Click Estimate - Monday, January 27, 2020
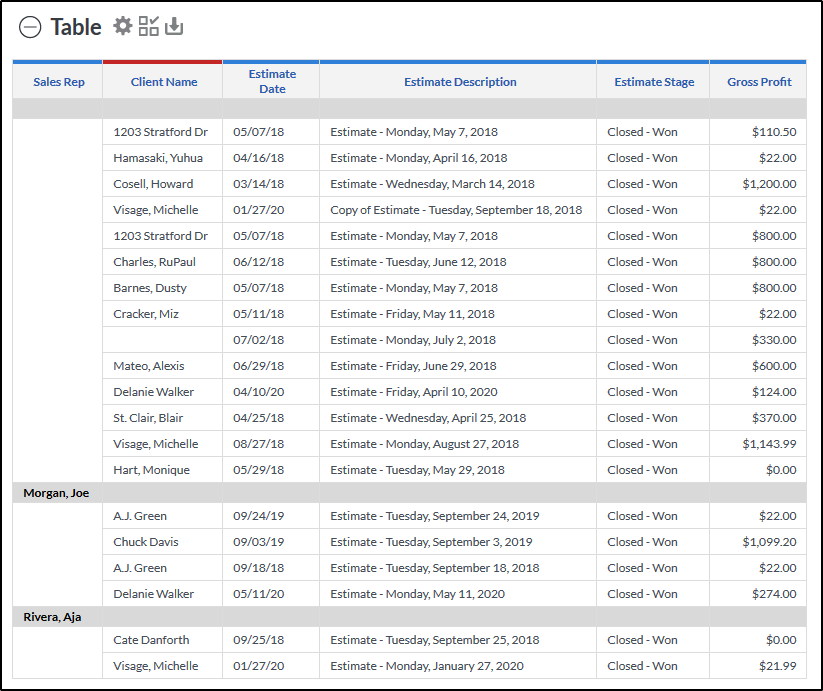Viewport: 823px width, 691px height. 427,666
